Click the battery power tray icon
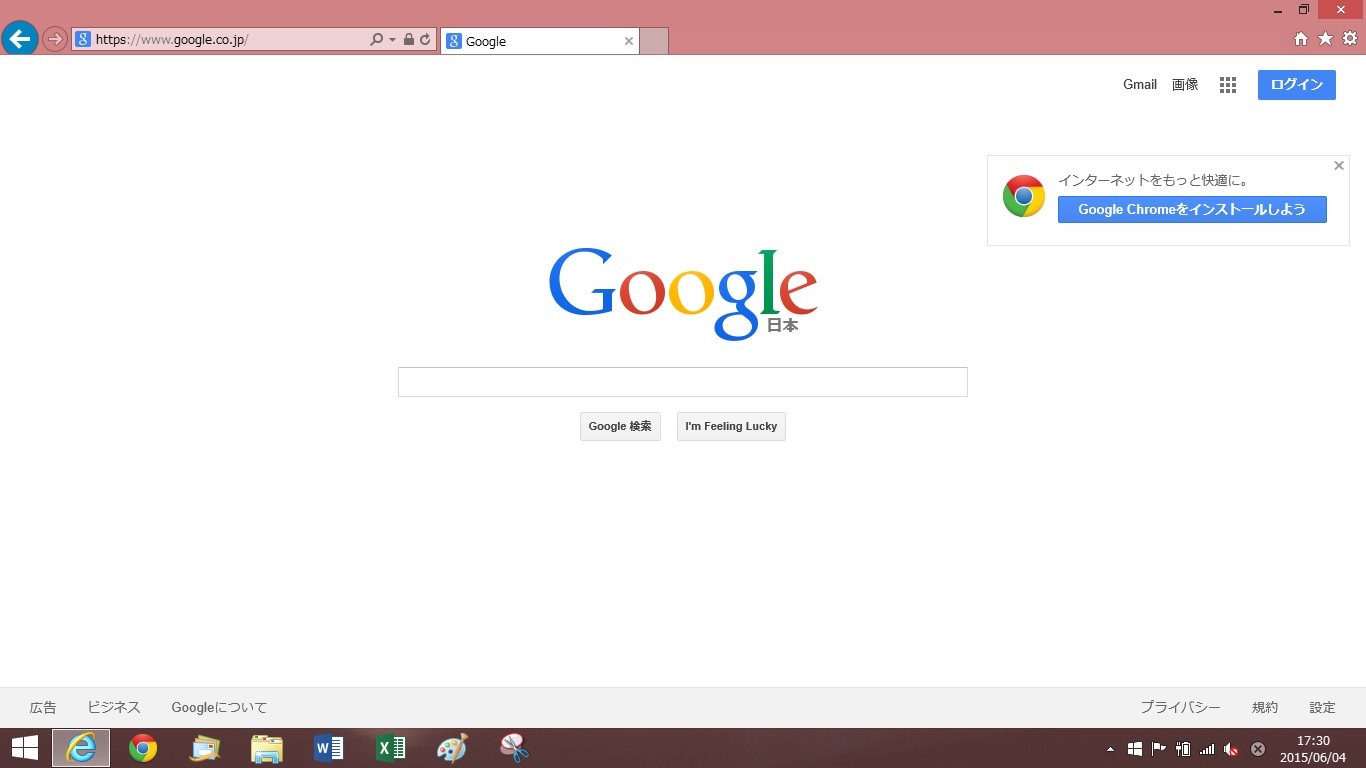Screen dimensions: 1366x768 [1183, 749]
